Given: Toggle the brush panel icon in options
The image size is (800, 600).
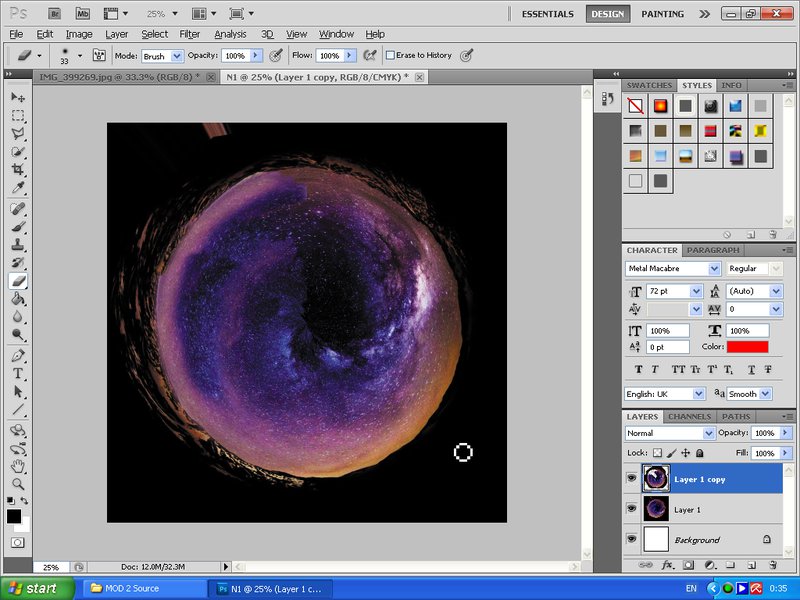Looking at the screenshot, I should click(x=99, y=55).
